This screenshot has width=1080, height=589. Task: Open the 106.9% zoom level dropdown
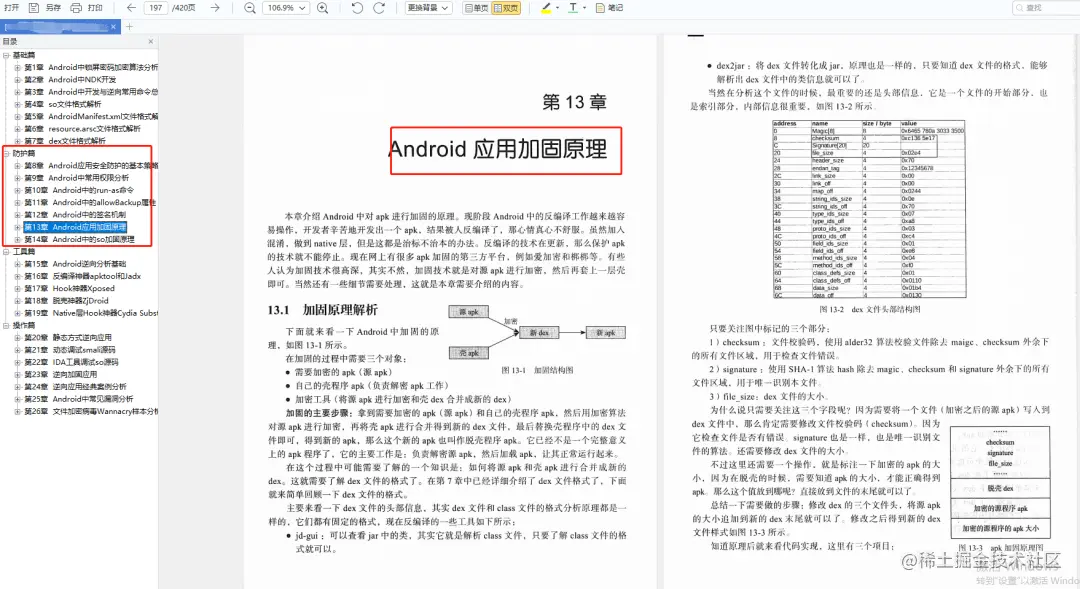[286, 8]
